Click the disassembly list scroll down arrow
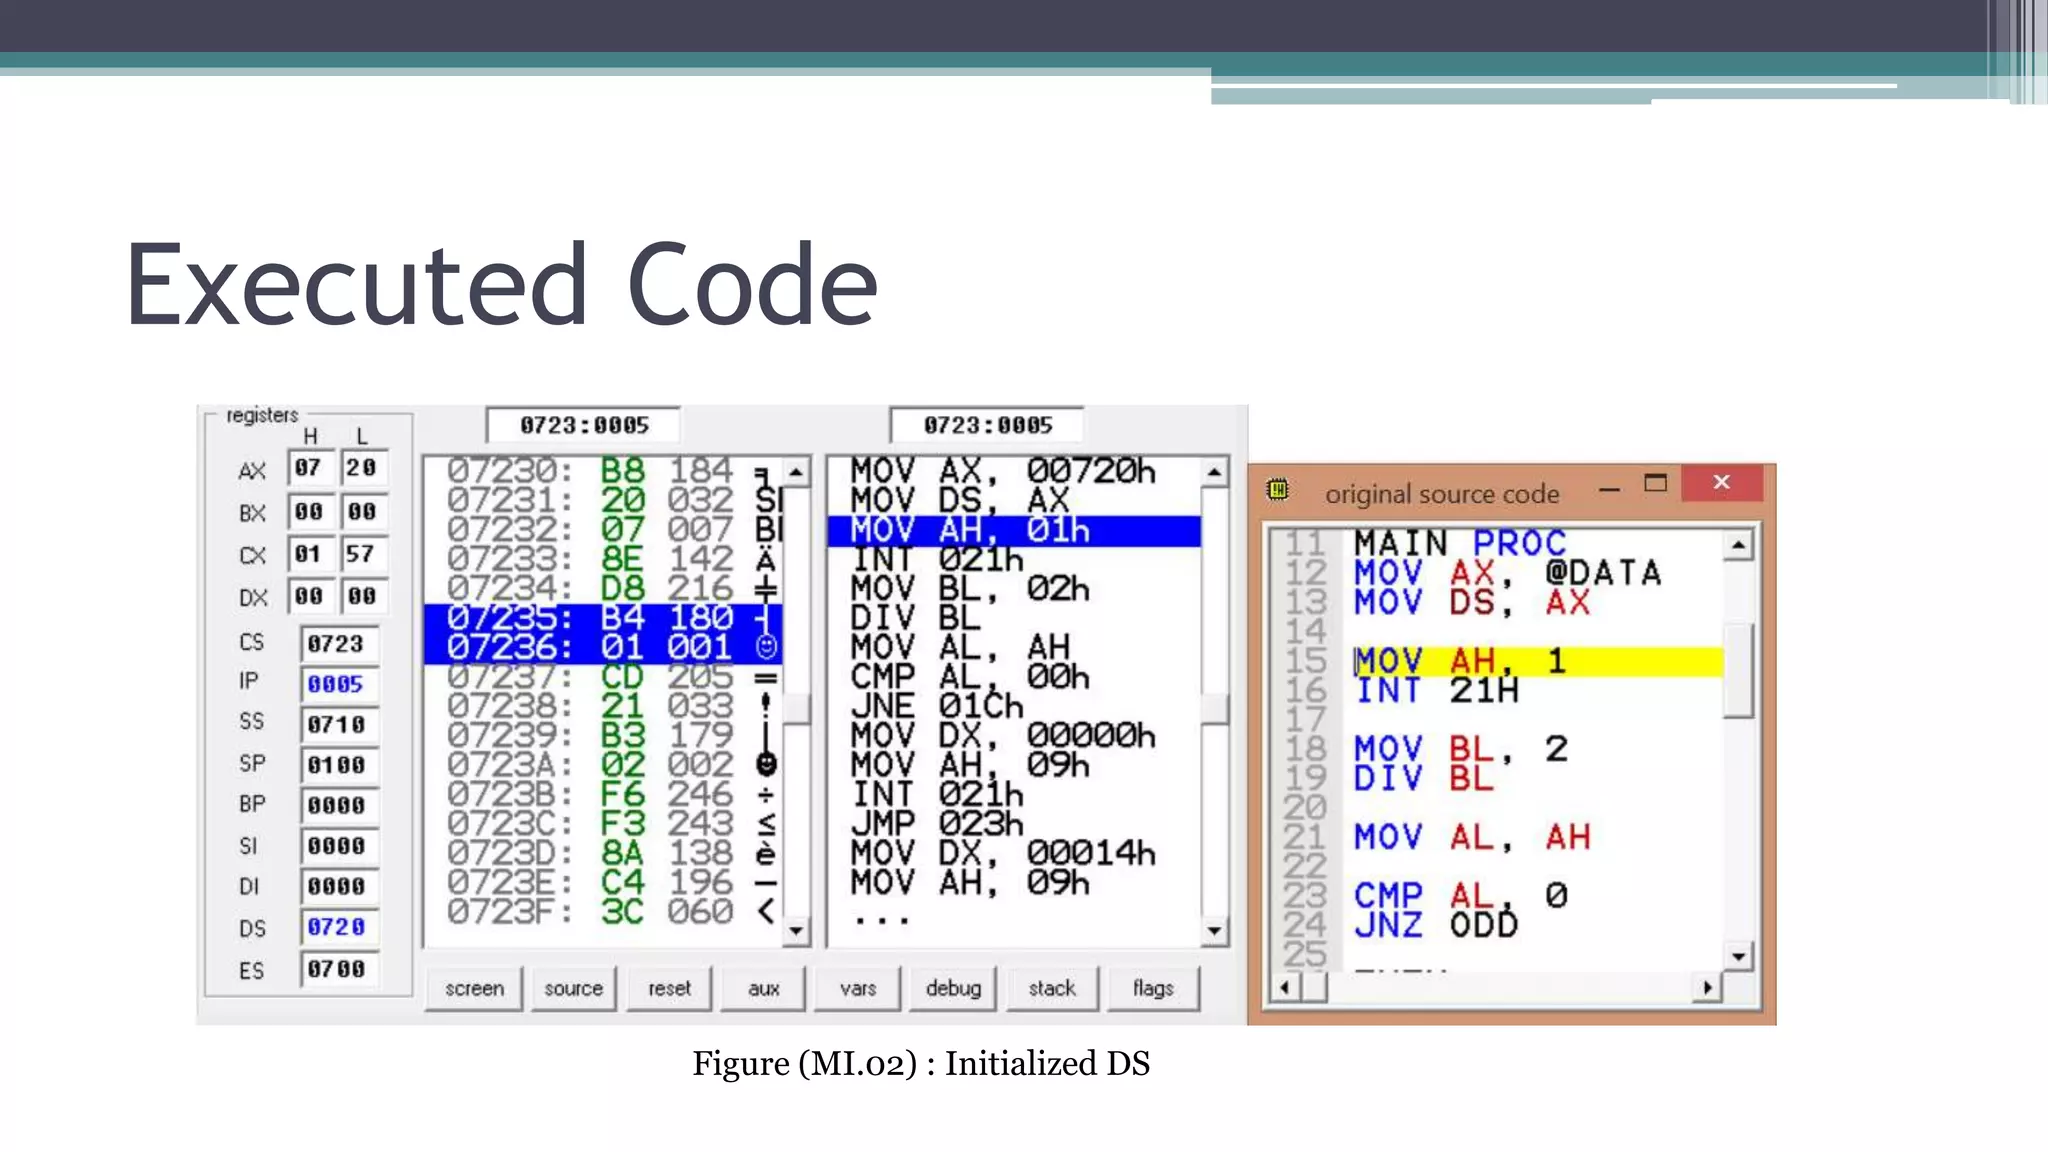The image size is (2048, 1152). [1214, 930]
